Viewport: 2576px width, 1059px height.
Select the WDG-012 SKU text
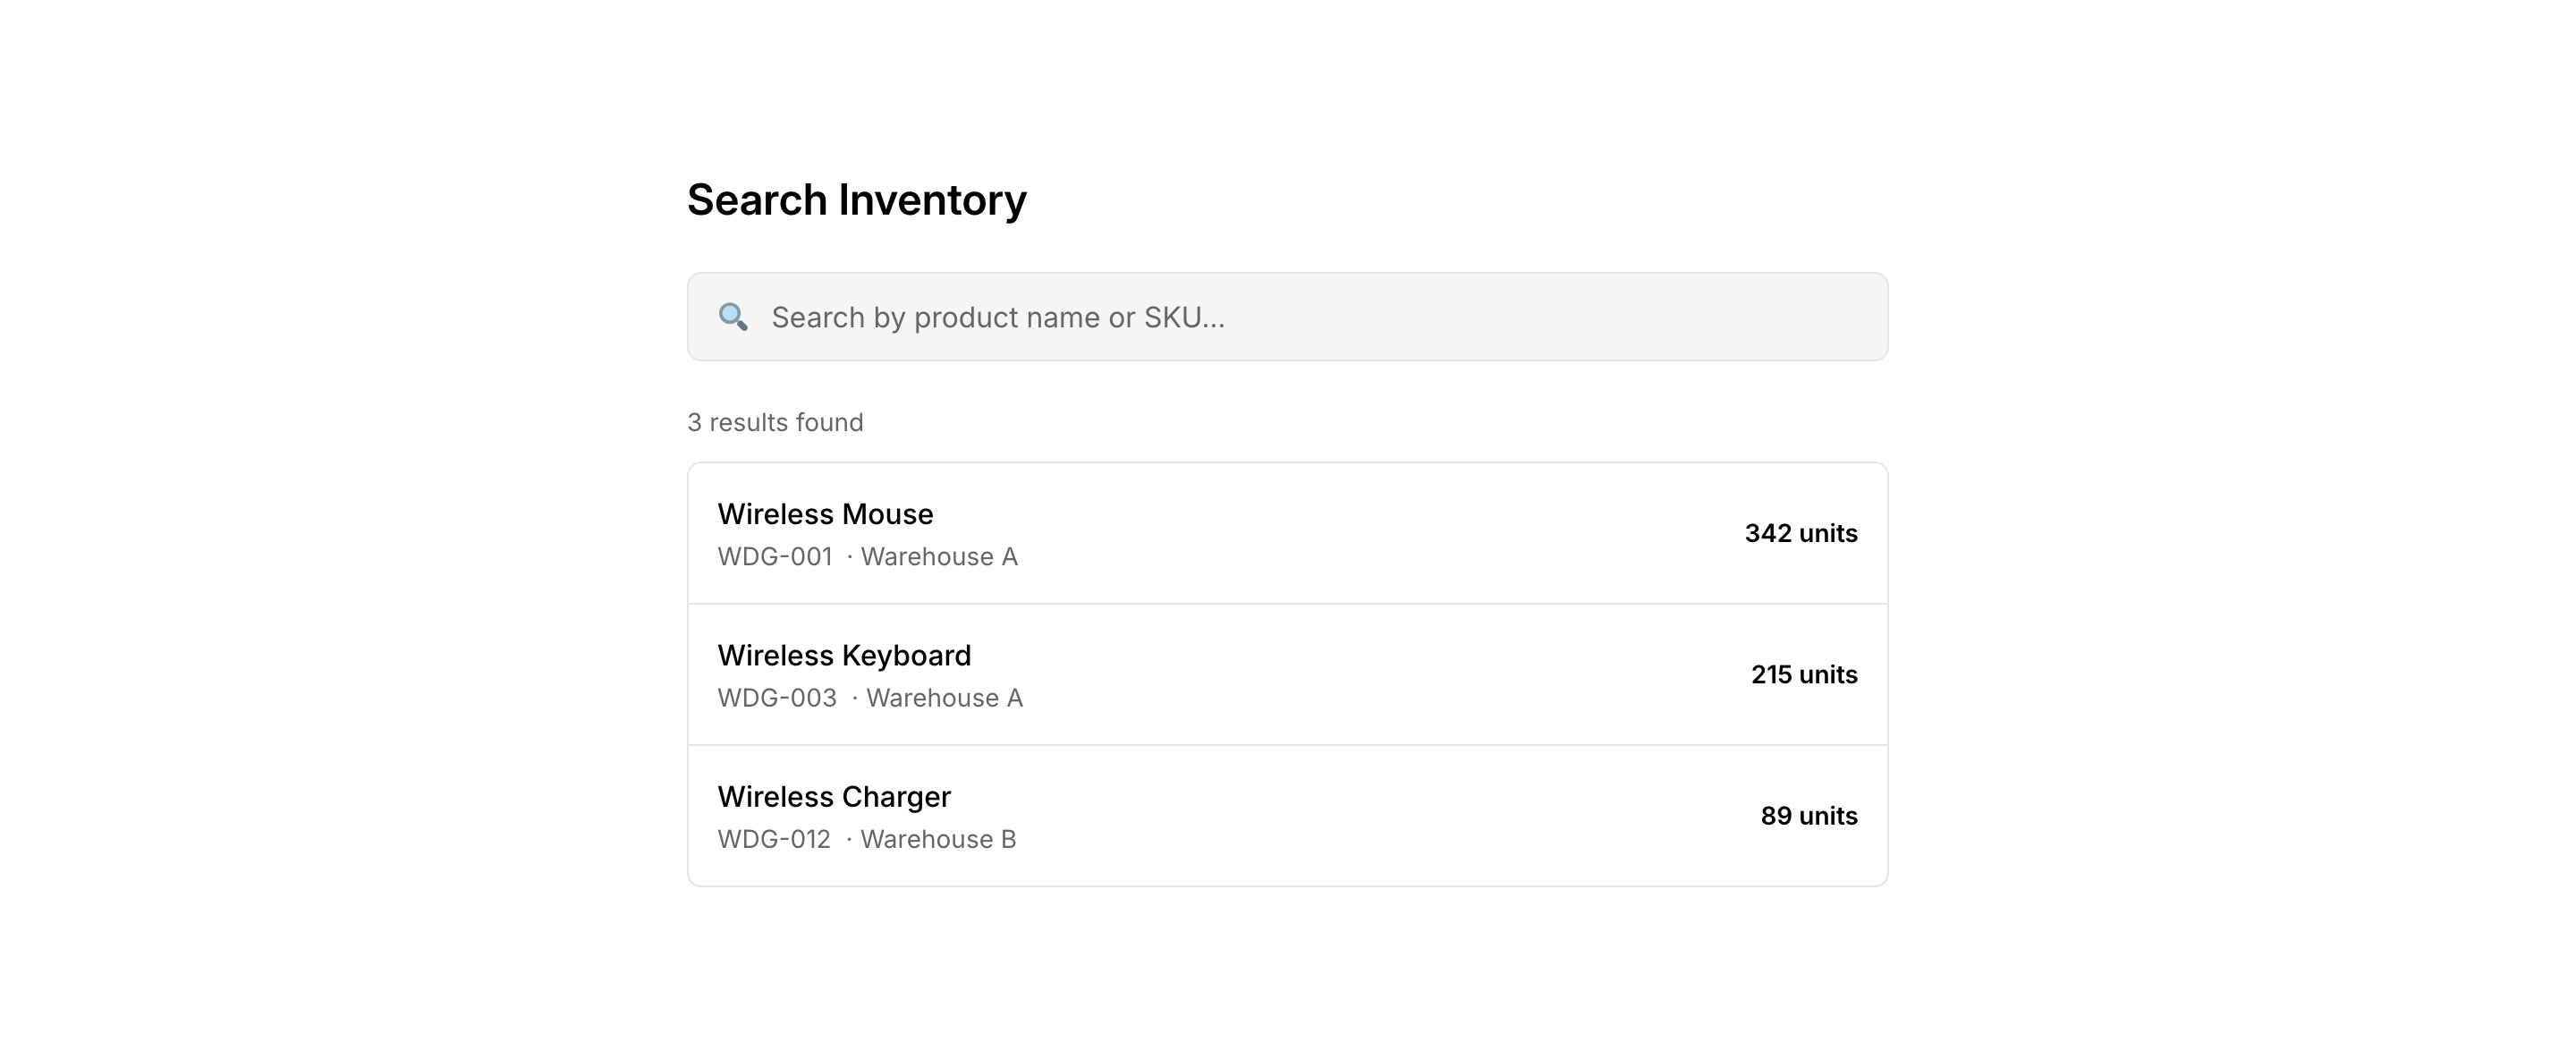tap(774, 839)
